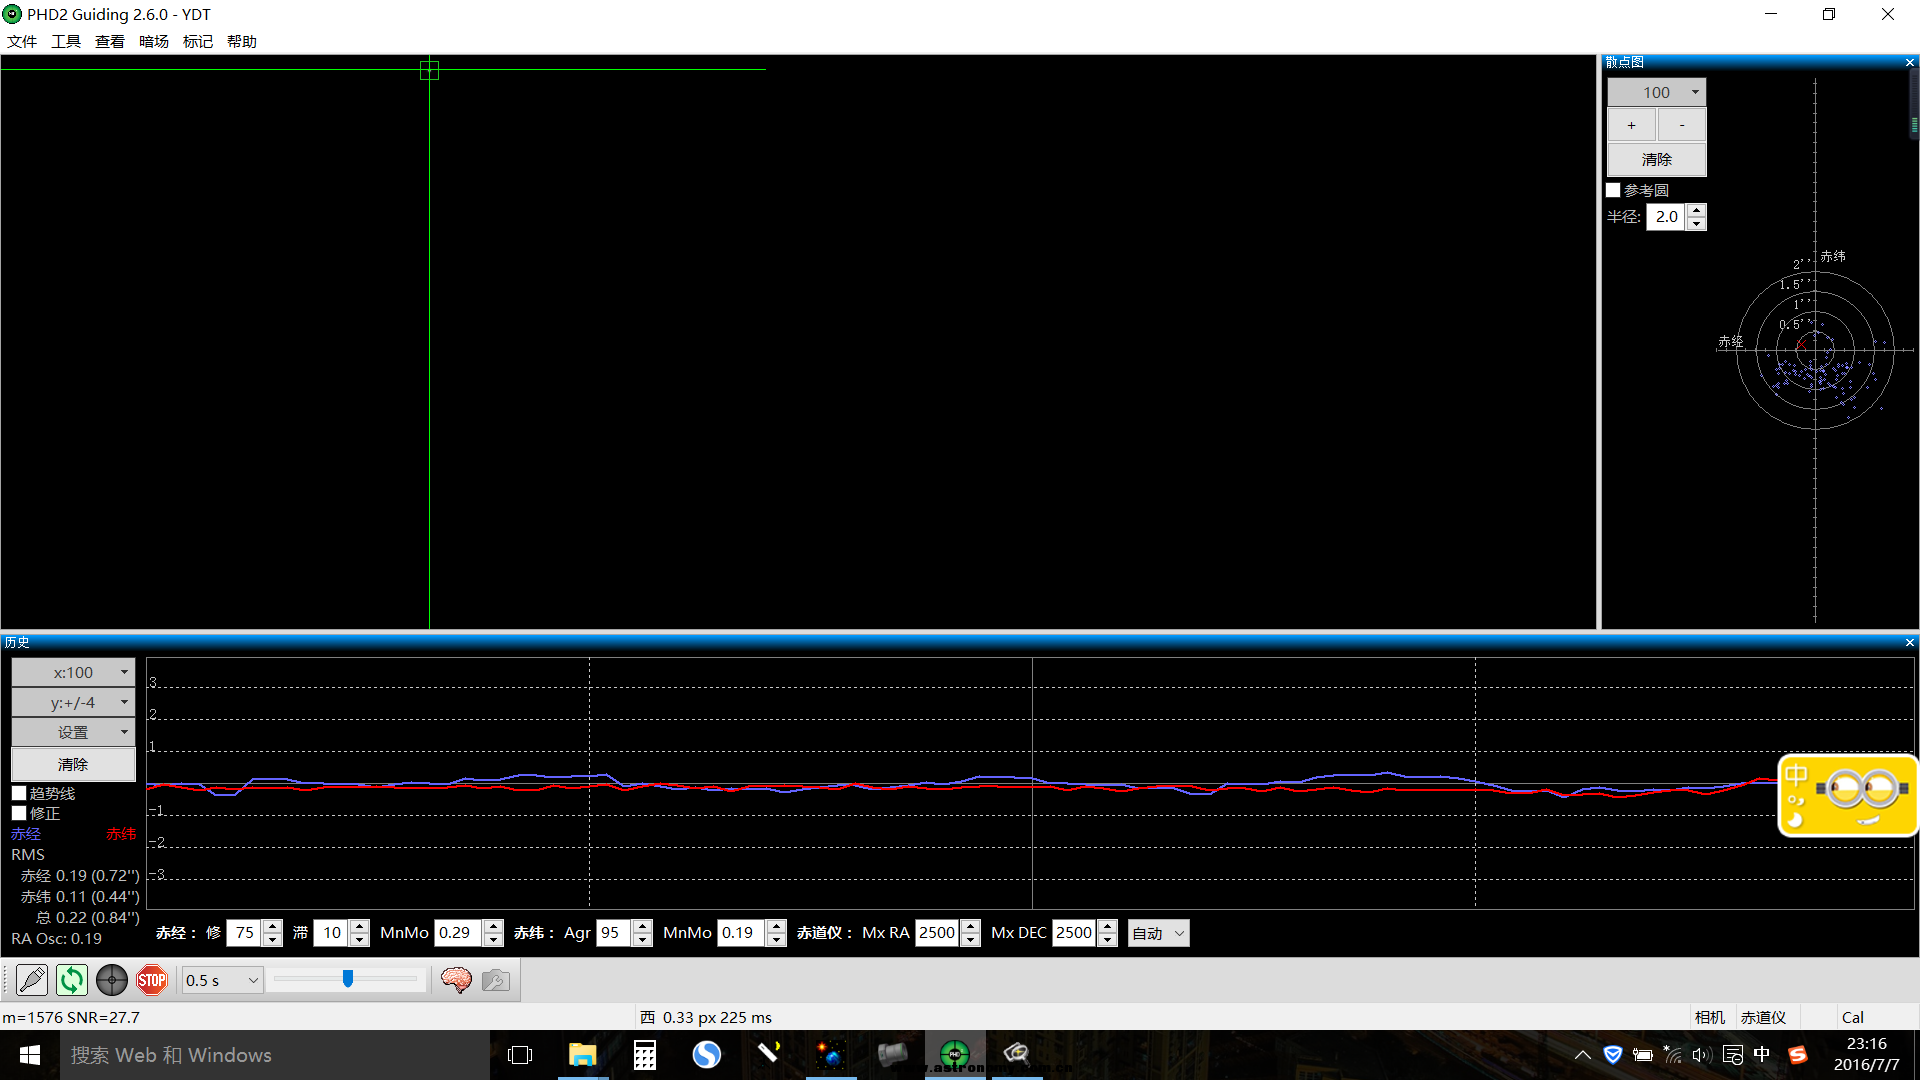Viewport: 1920px width, 1080px height.
Task: Open advanced settings brain icon
Action: click(456, 980)
